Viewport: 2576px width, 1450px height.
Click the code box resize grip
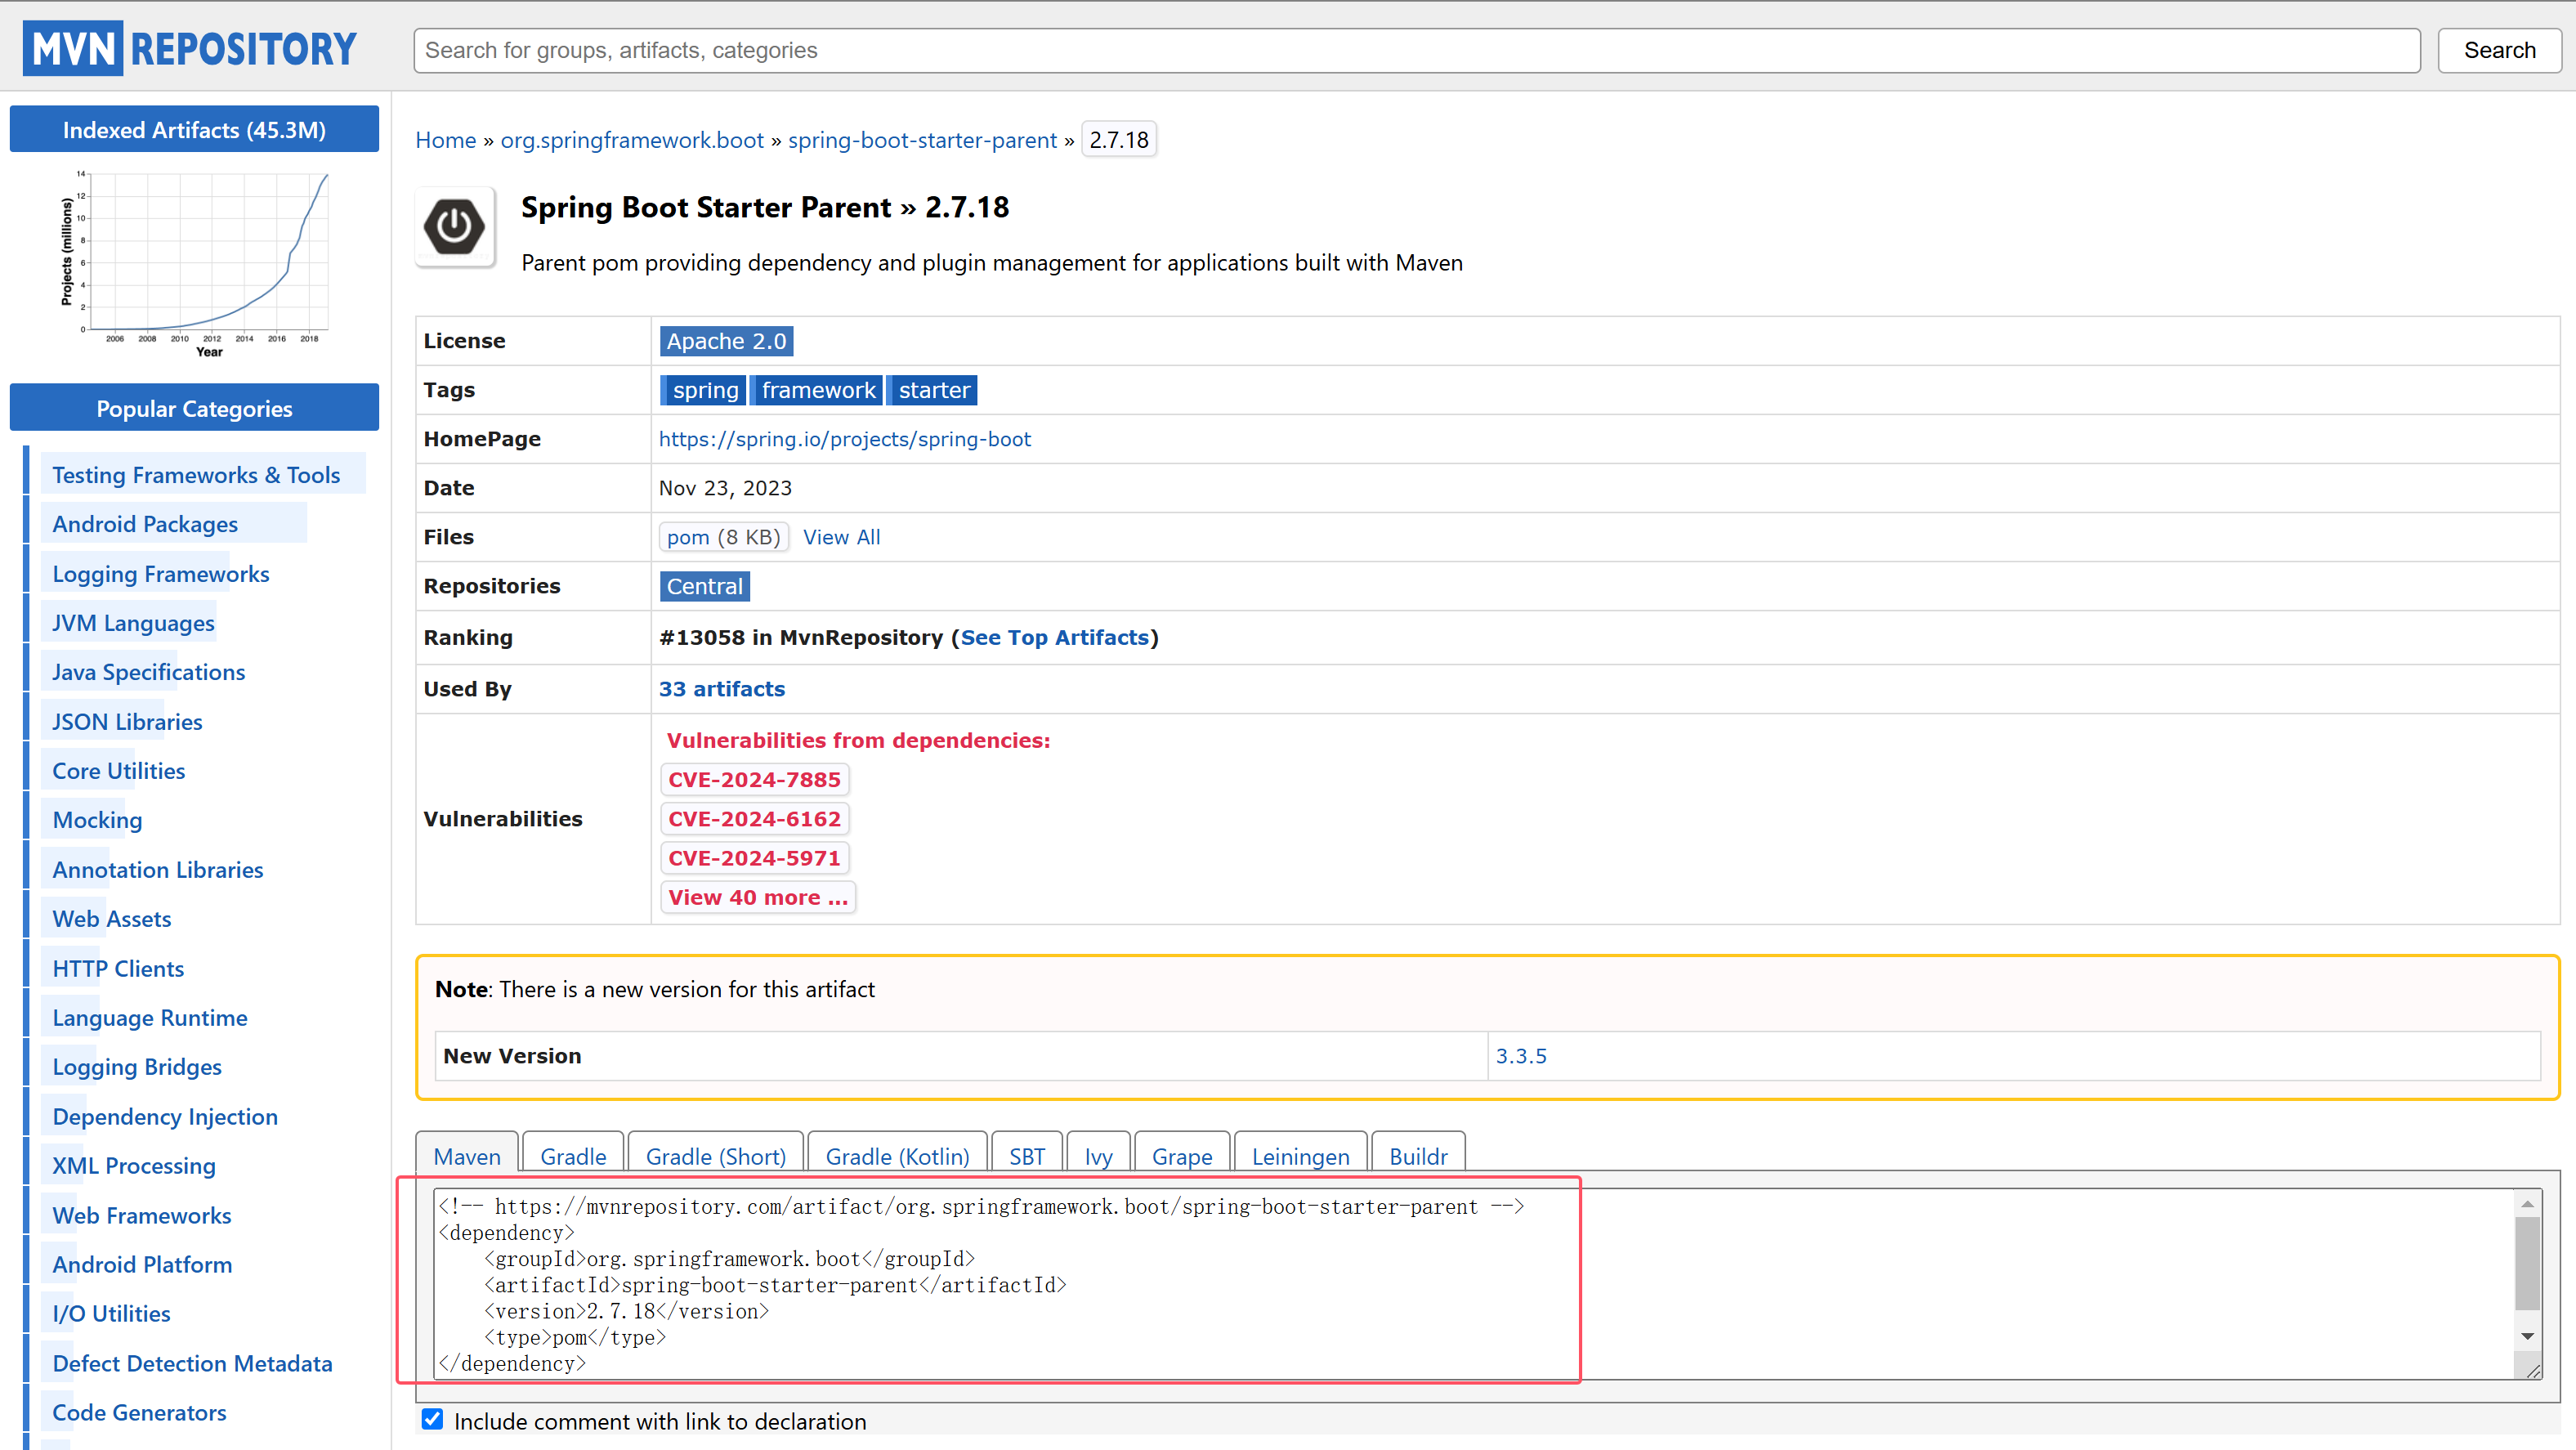(x=2533, y=1370)
